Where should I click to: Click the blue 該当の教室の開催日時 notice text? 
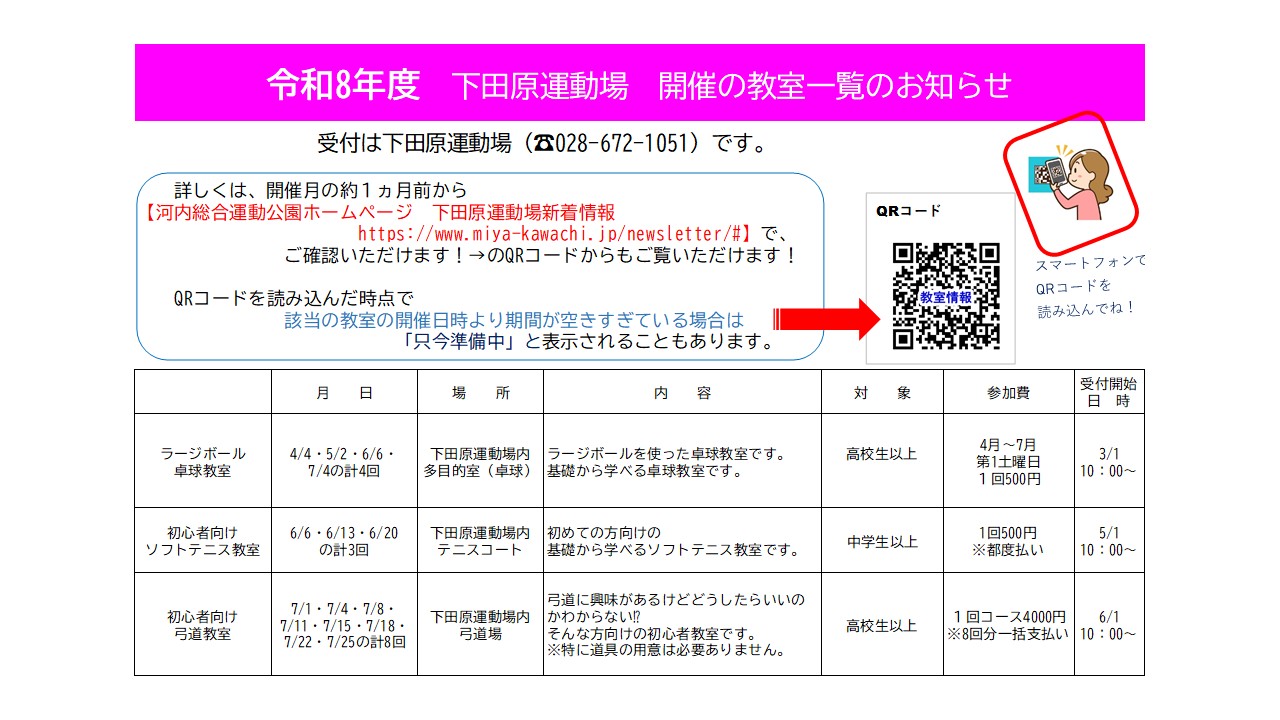(514, 321)
